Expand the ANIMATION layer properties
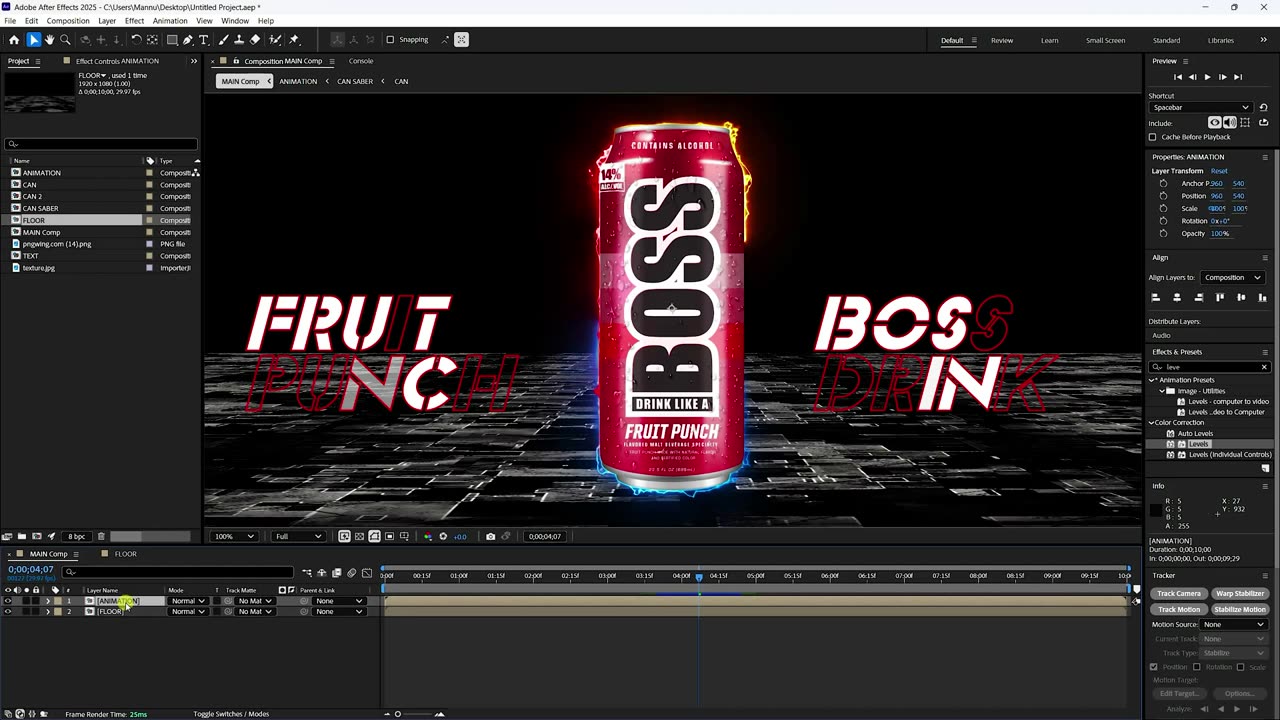 (x=47, y=601)
